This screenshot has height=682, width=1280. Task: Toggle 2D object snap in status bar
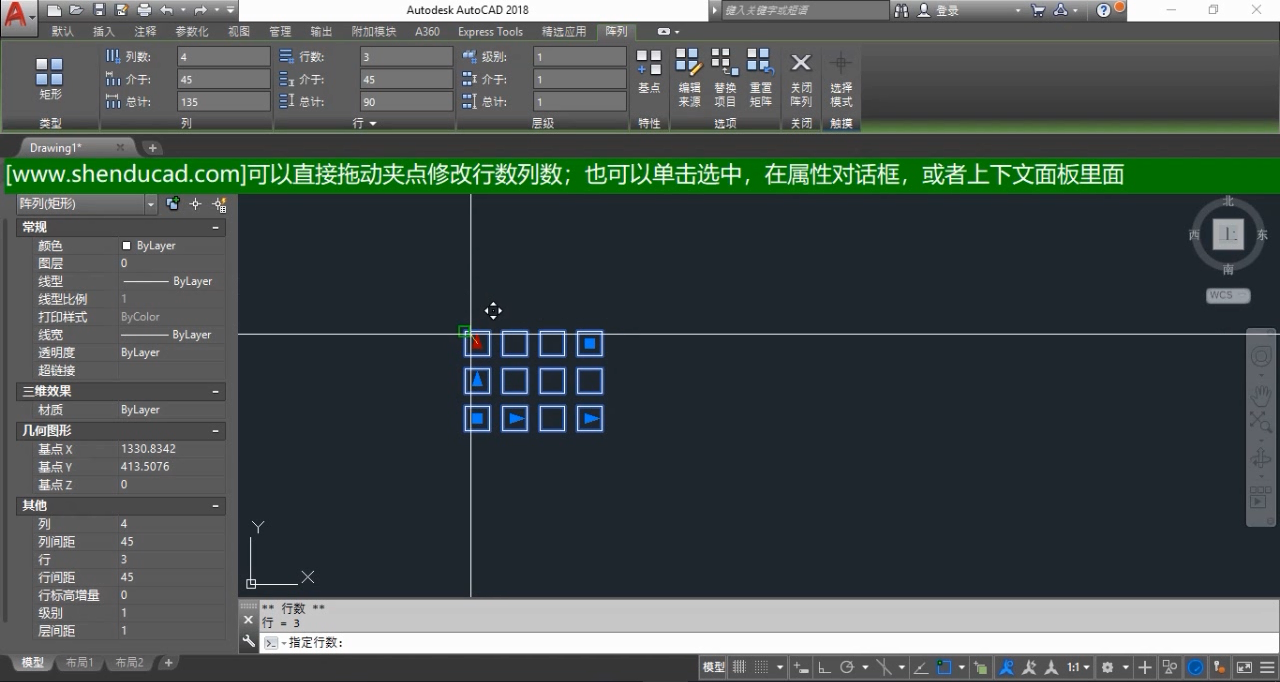coord(944,667)
